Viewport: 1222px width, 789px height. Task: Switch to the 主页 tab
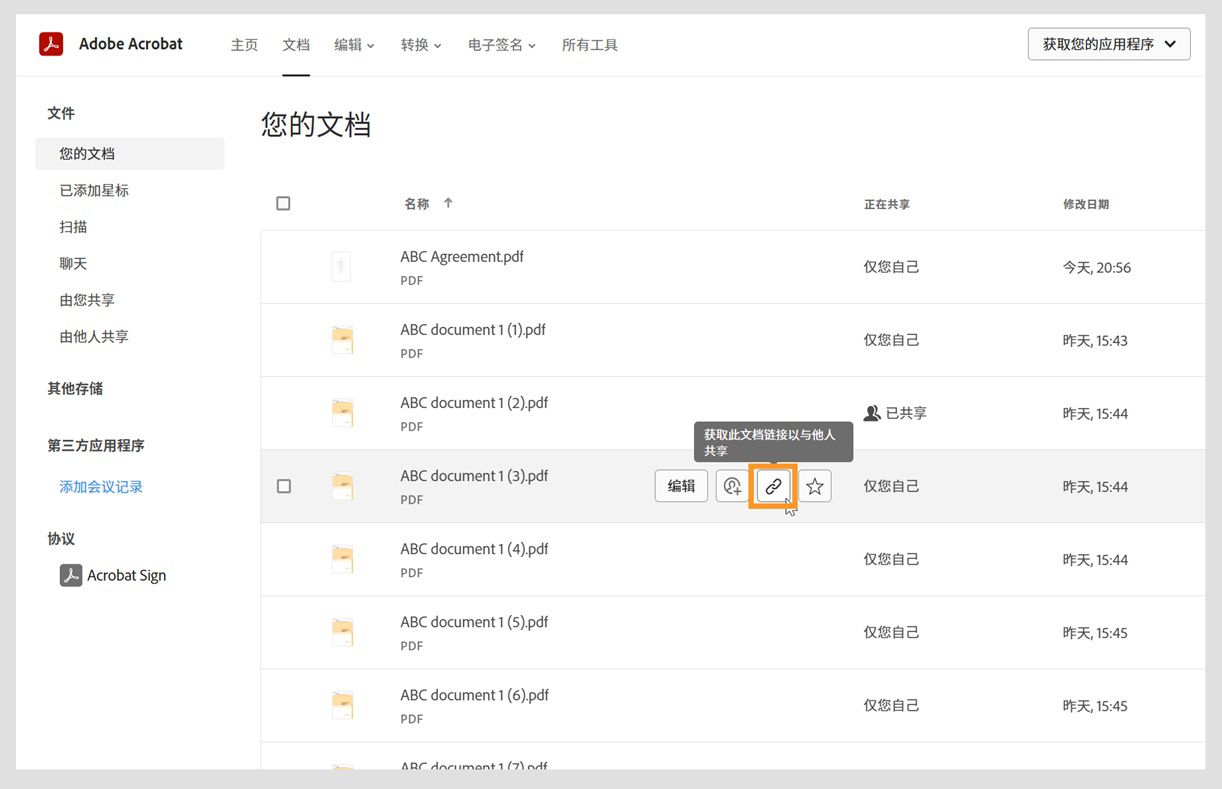(x=244, y=44)
